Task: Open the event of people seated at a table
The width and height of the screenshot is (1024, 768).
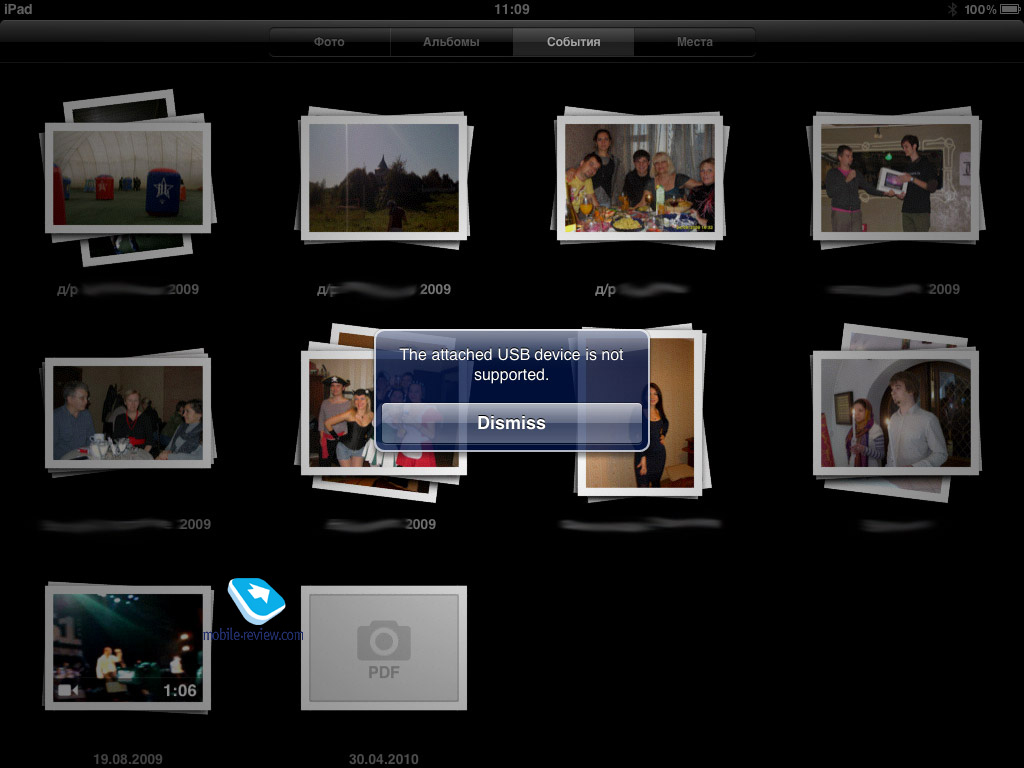Action: 127,412
